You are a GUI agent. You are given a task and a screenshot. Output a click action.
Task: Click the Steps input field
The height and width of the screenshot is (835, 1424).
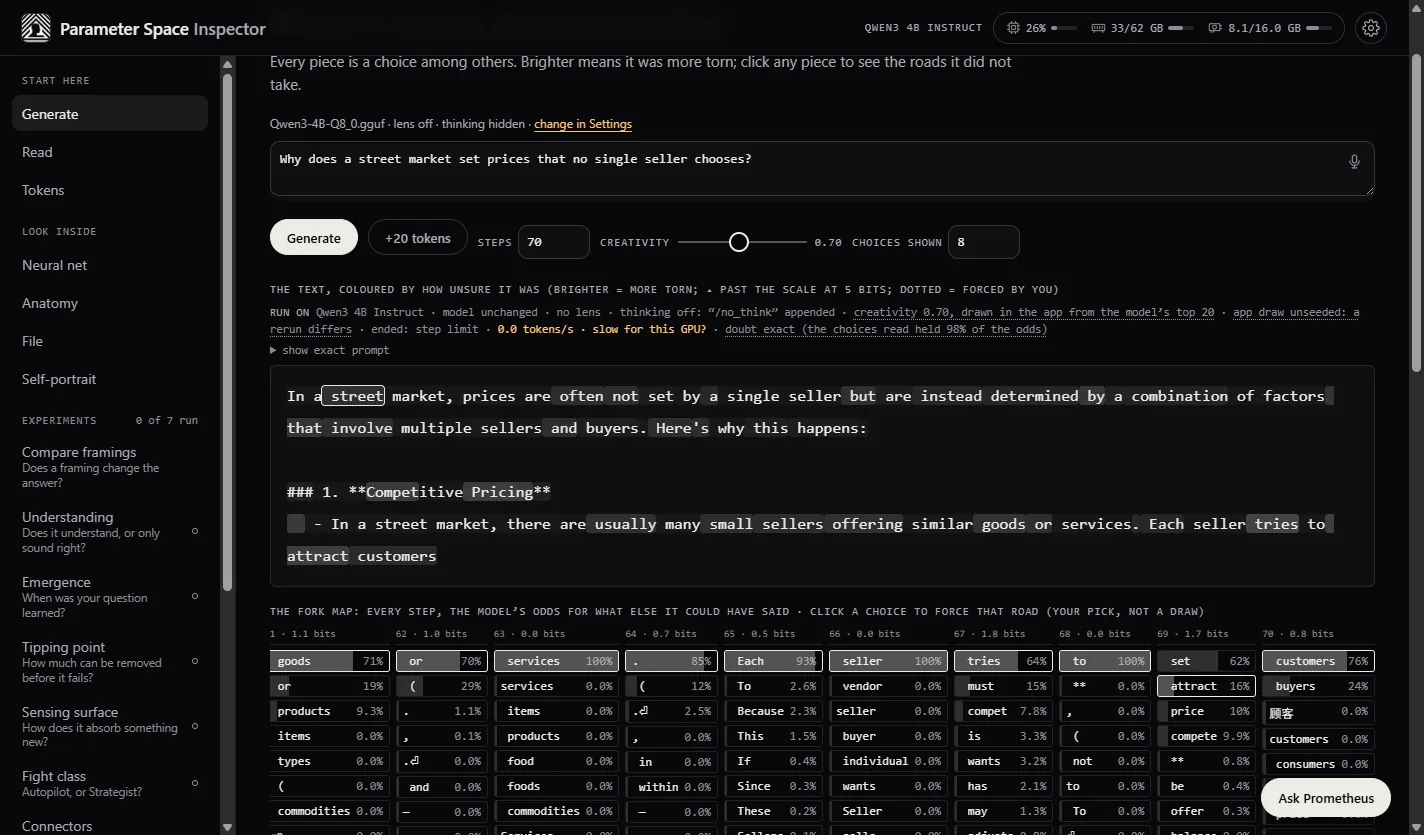554,242
